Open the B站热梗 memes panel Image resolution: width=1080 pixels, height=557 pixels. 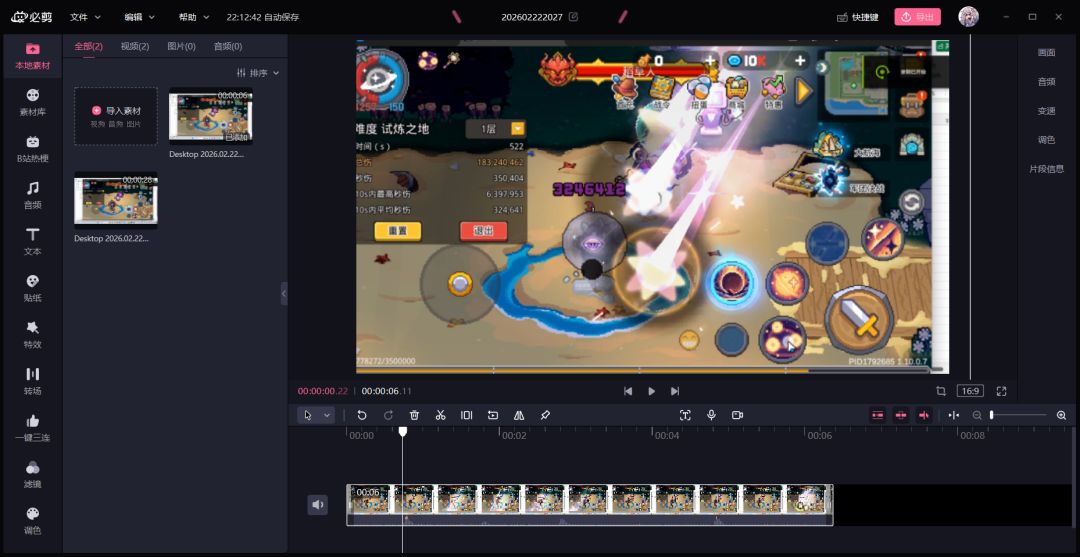point(32,149)
